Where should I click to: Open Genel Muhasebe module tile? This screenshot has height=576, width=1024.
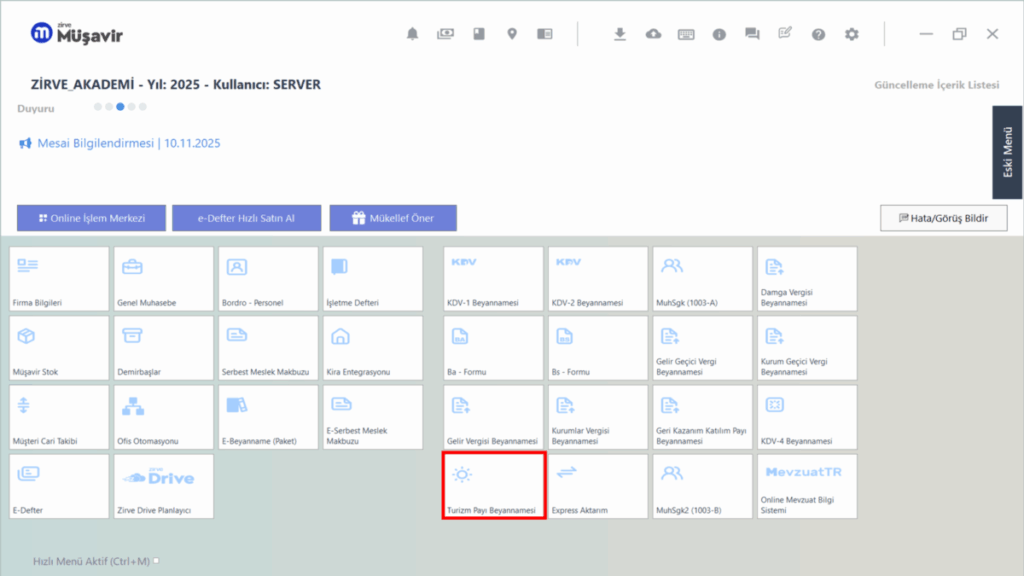(163, 279)
